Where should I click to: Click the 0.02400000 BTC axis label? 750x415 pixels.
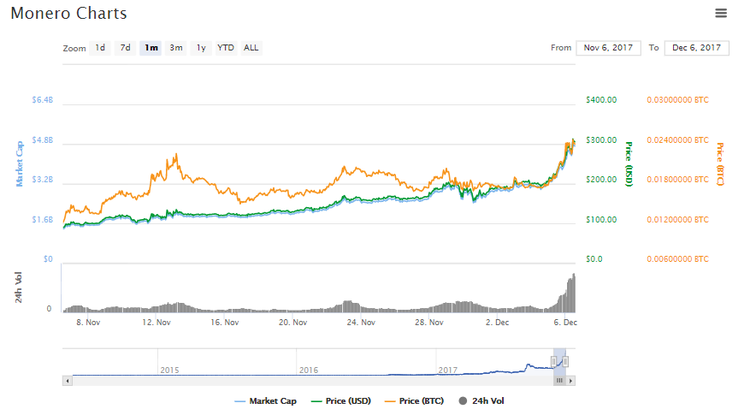point(678,140)
